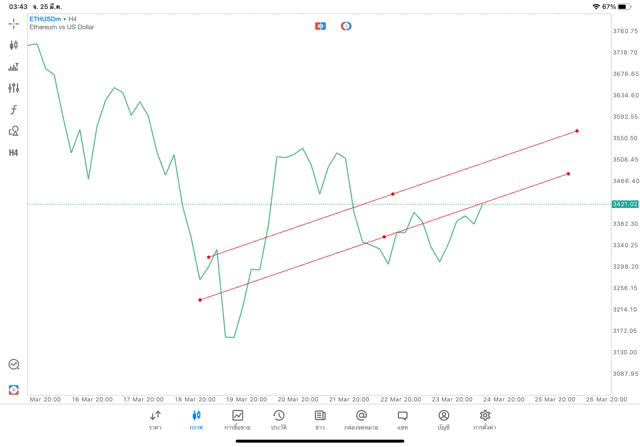Go to the กล่องจดหมาย mailbox tab

click(x=361, y=420)
